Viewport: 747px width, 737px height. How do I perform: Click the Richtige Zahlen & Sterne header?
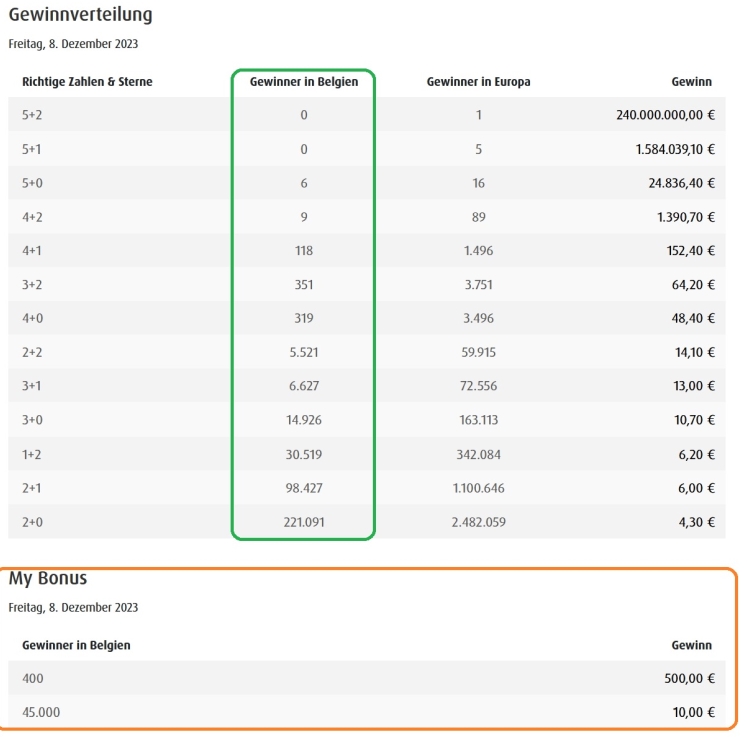(x=87, y=81)
